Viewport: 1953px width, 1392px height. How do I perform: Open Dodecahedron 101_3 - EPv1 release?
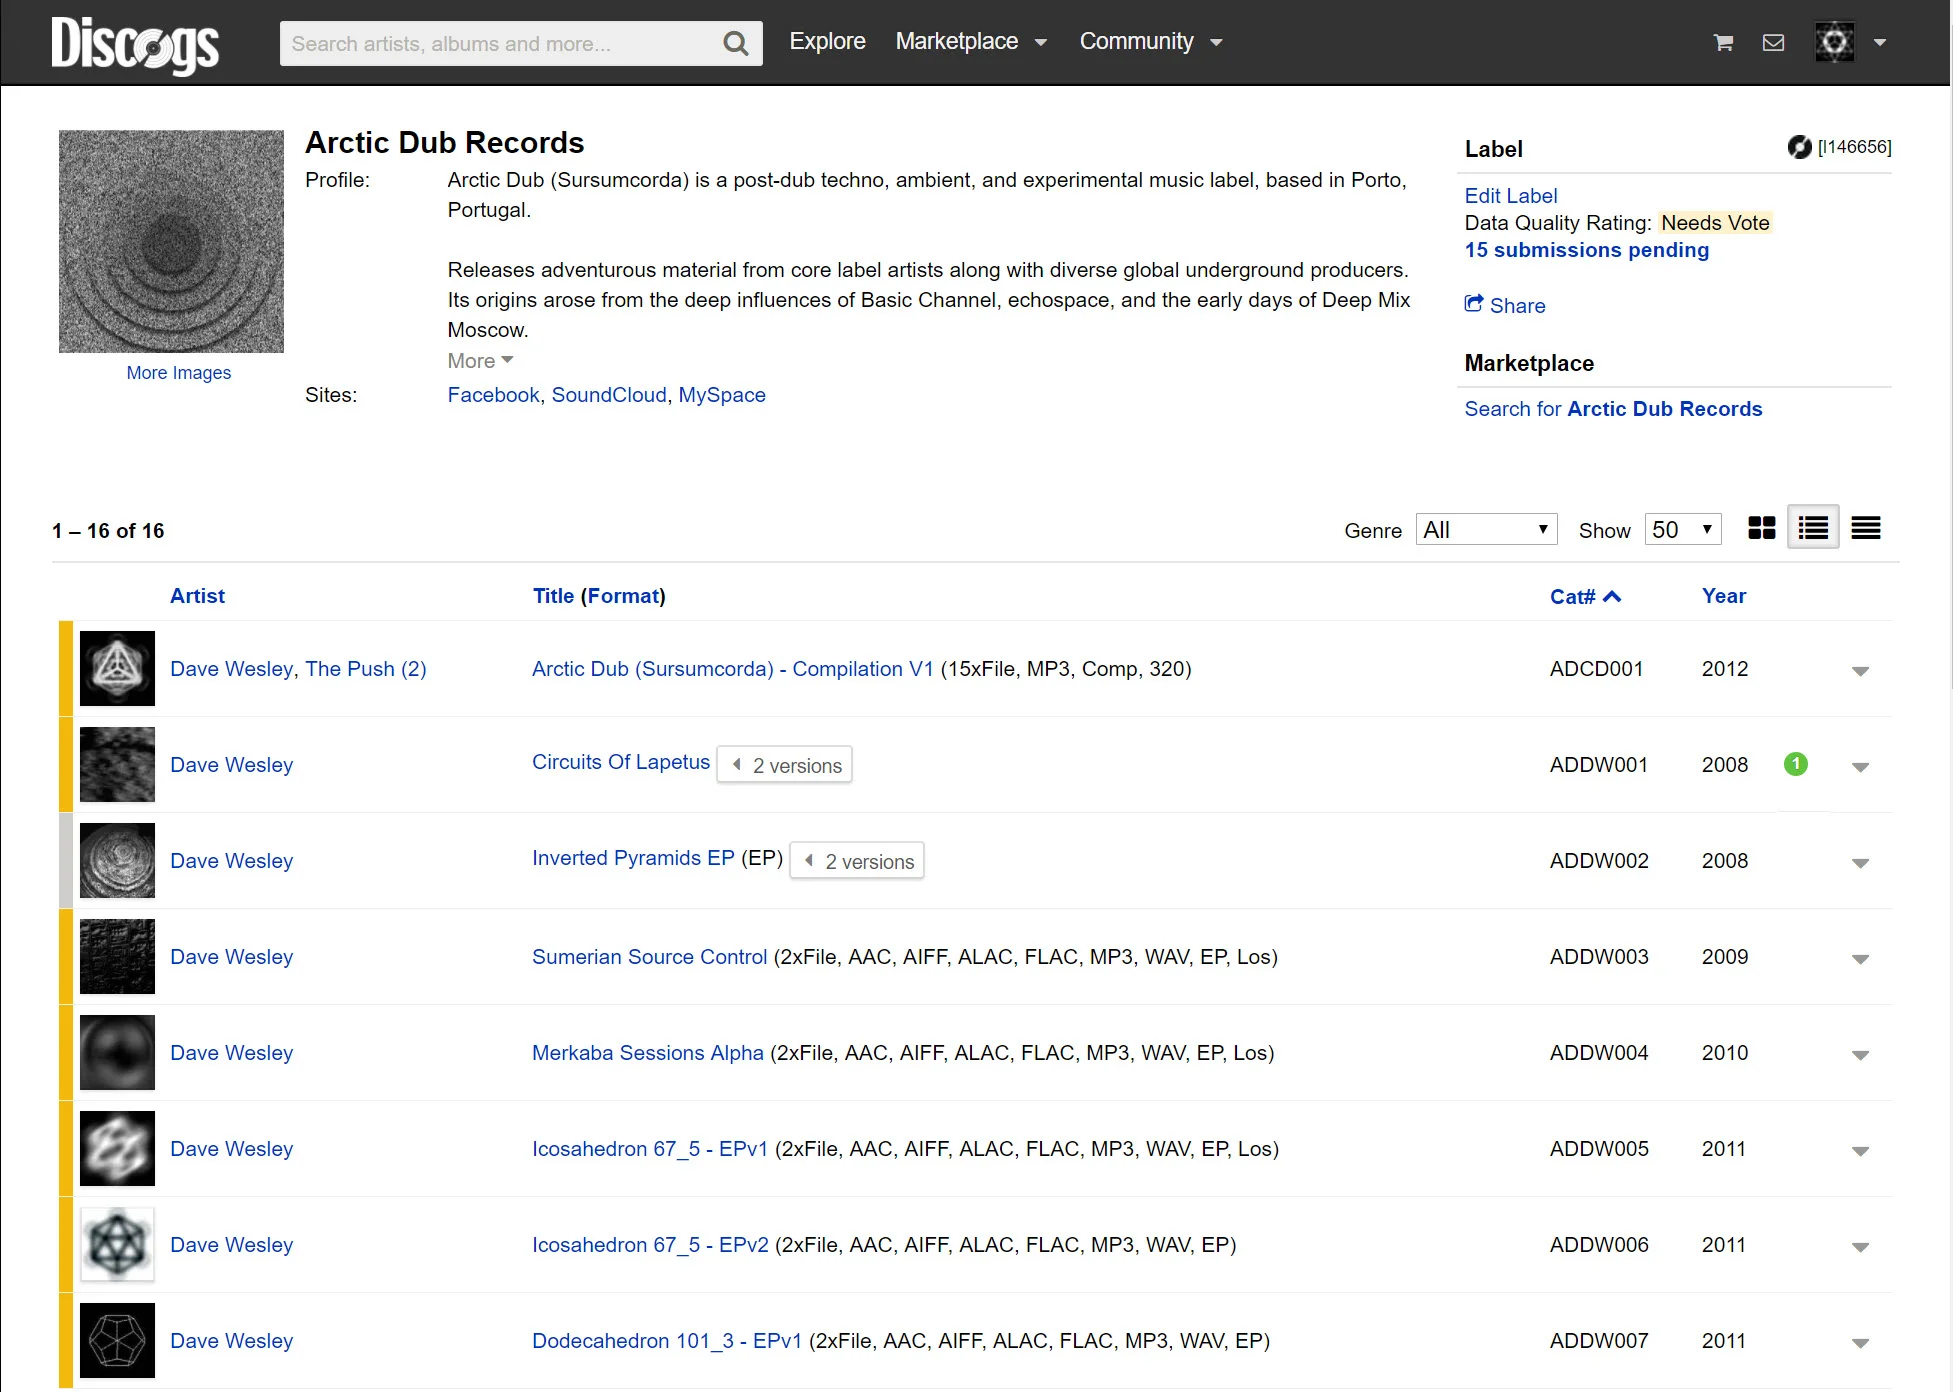pos(667,1341)
